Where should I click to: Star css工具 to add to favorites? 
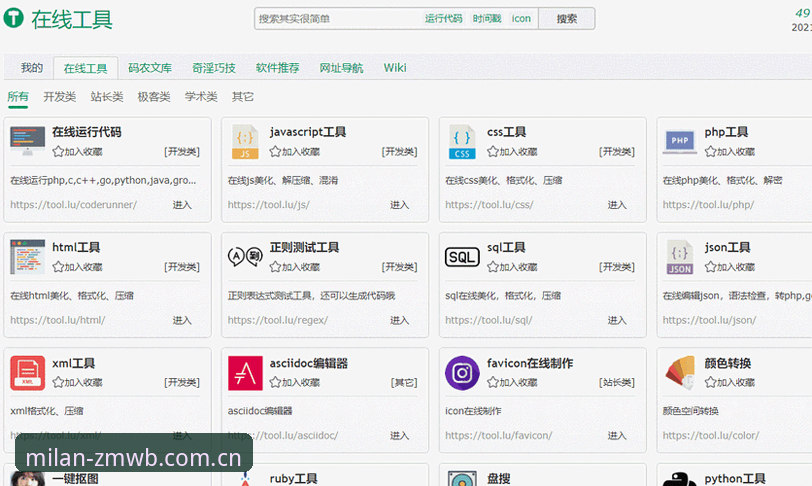point(492,151)
